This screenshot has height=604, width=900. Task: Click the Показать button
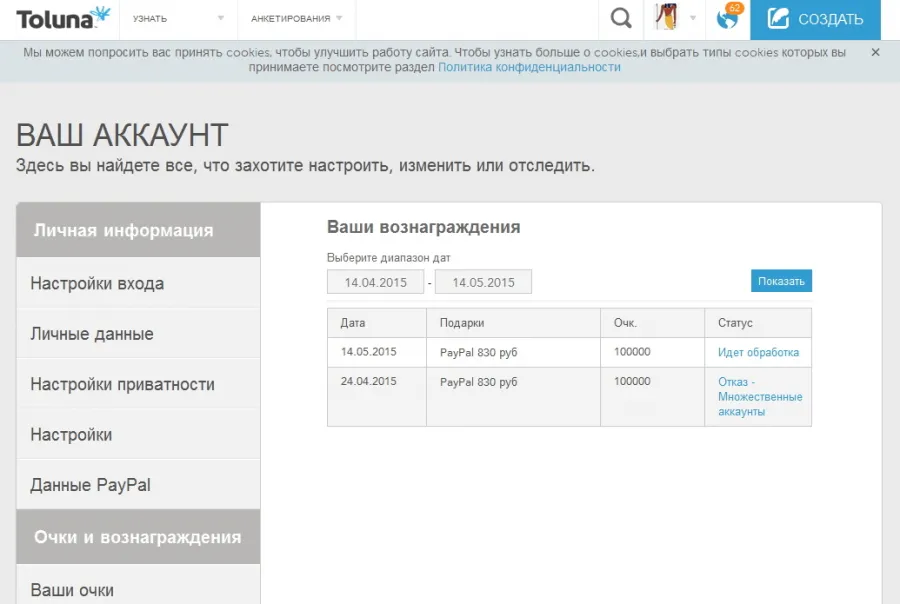pos(781,281)
